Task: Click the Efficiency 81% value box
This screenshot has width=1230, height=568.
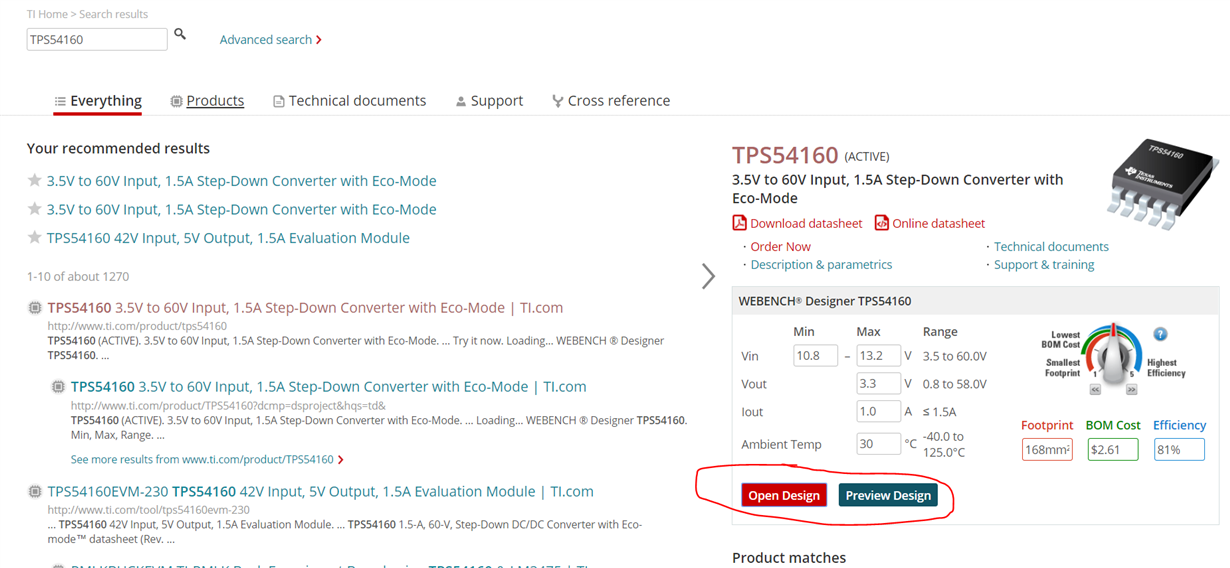Action: 1179,450
